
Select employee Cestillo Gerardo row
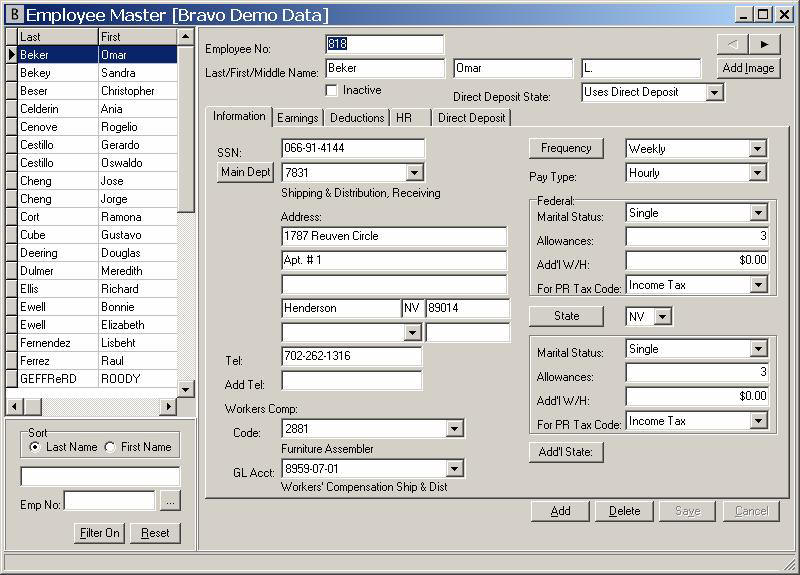(97, 145)
